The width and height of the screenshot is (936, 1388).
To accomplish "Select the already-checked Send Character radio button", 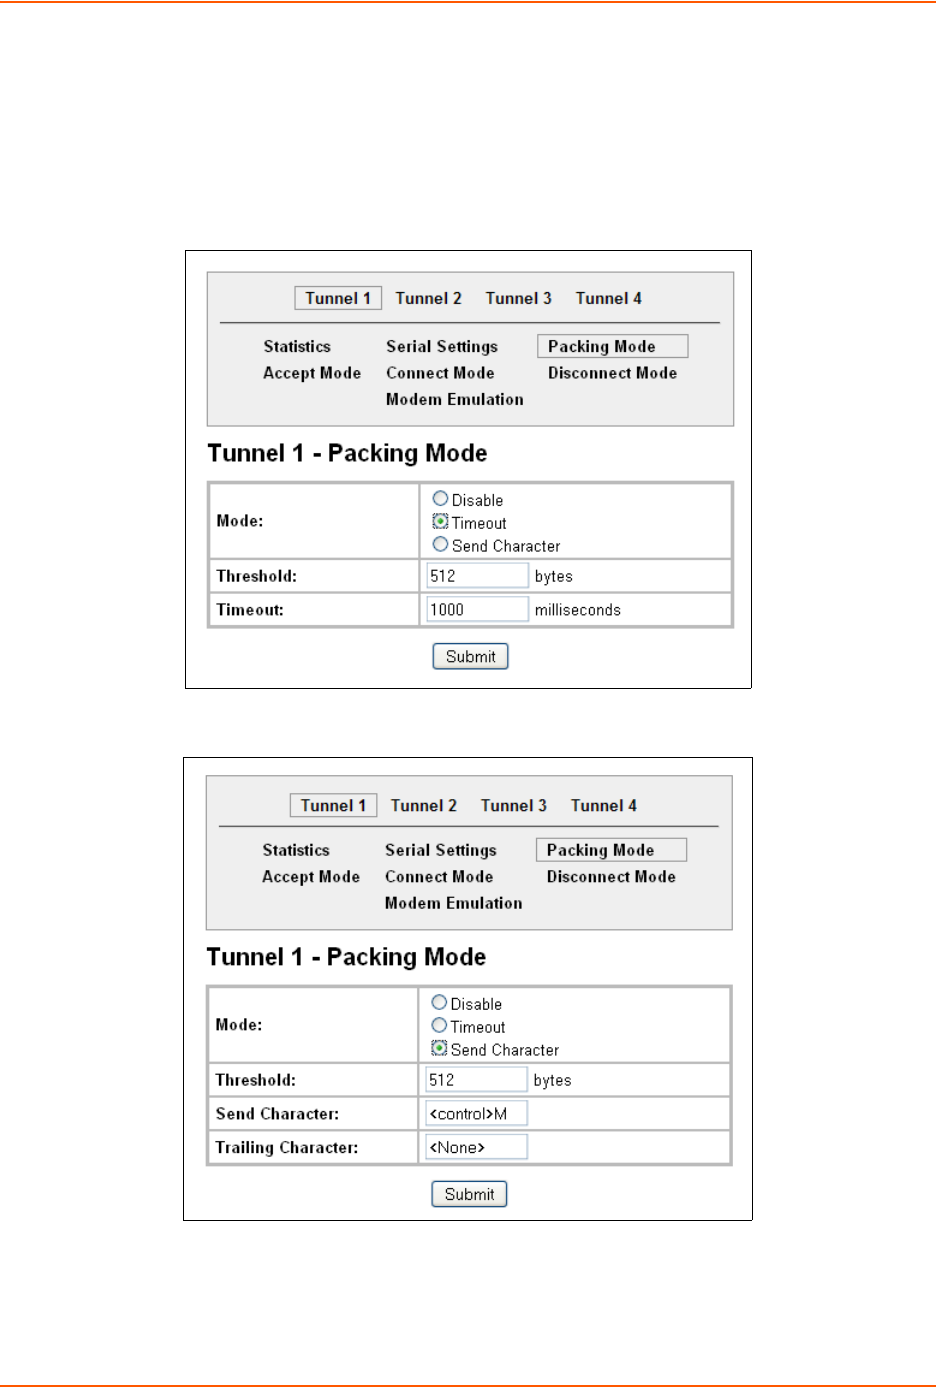I will coord(439,1048).
